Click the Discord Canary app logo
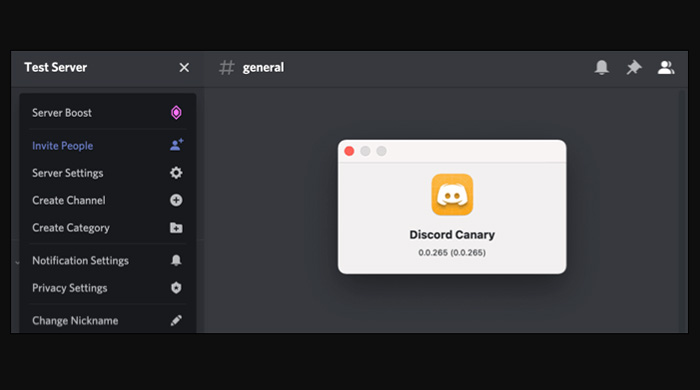 pyautogui.click(x=452, y=195)
